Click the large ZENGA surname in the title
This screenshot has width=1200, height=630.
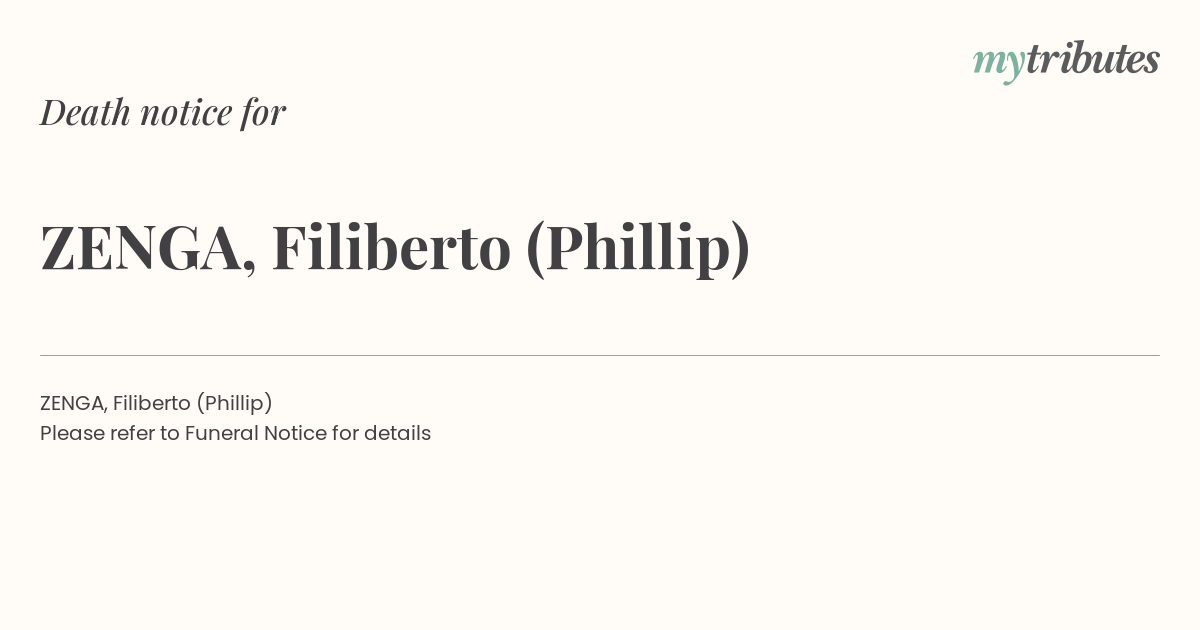[141, 248]
